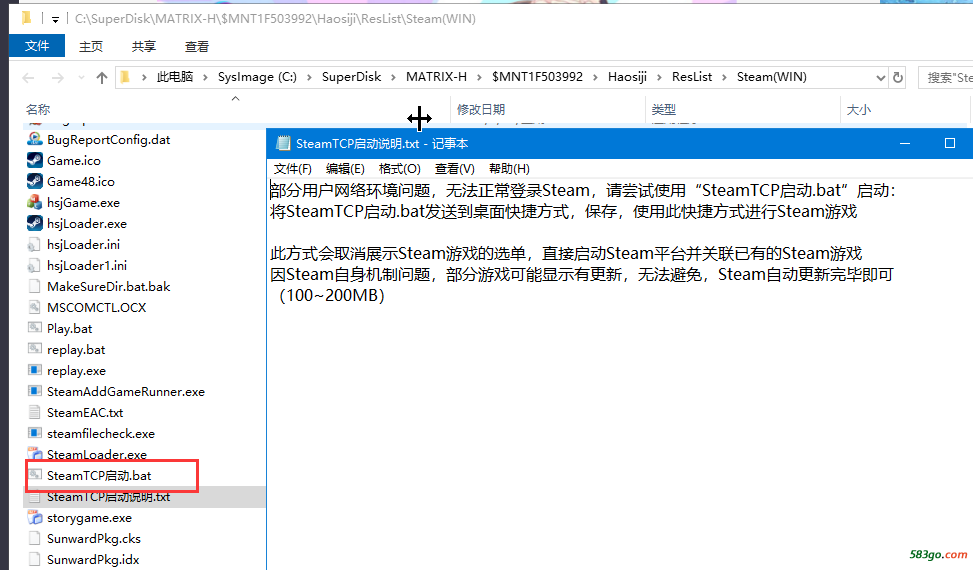This screenshot has height=570, width=973.
Task: Open Notepad's 格式(O) menu
Action: [x=399, y=169]
